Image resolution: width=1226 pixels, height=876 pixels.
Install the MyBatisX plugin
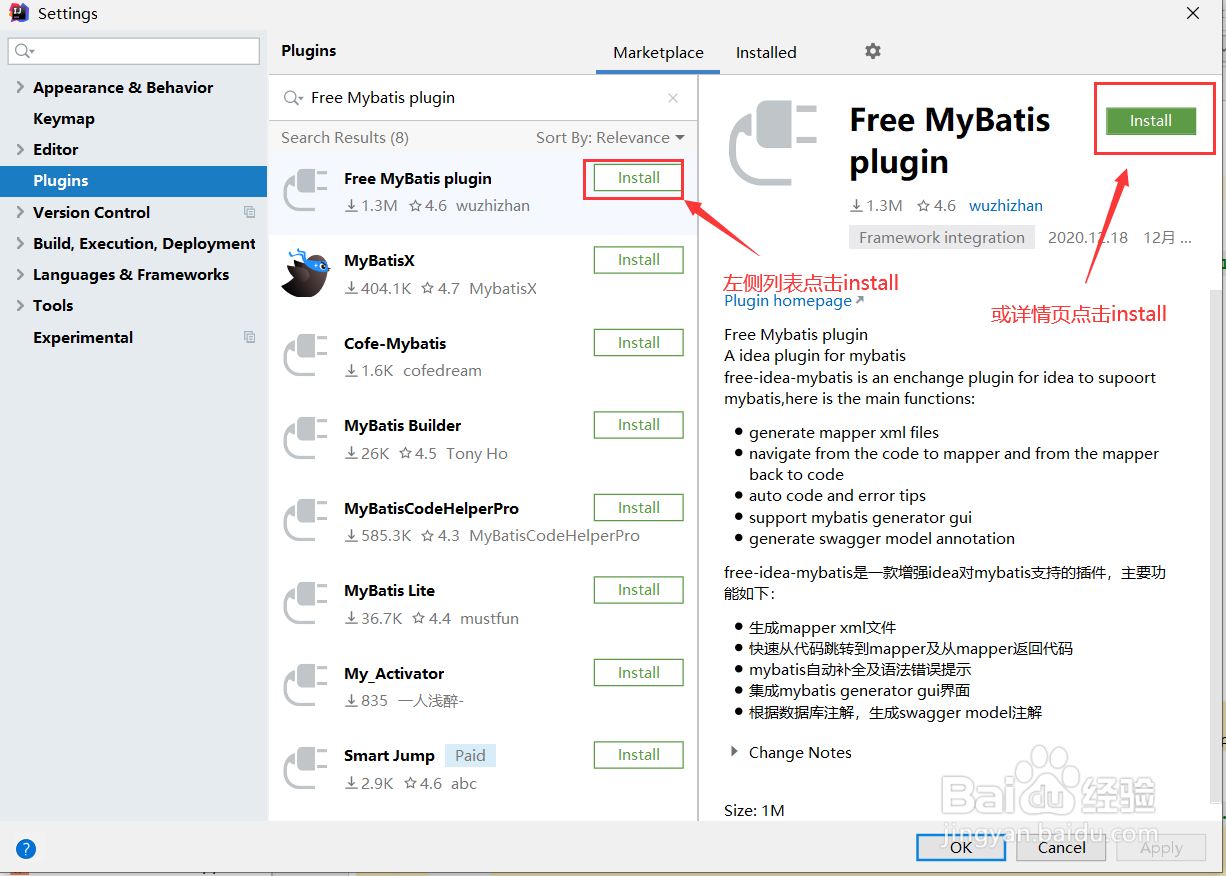638,260
